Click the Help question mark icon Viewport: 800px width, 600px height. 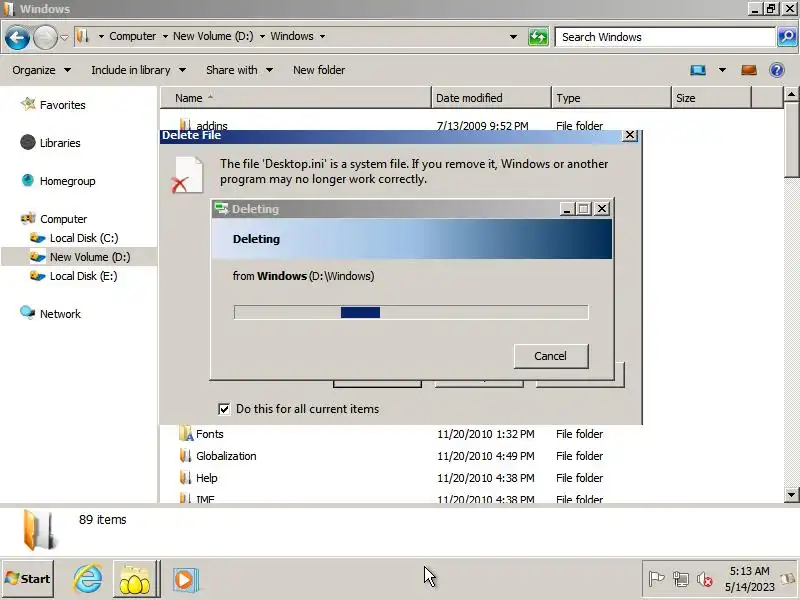tap(777, 70)
